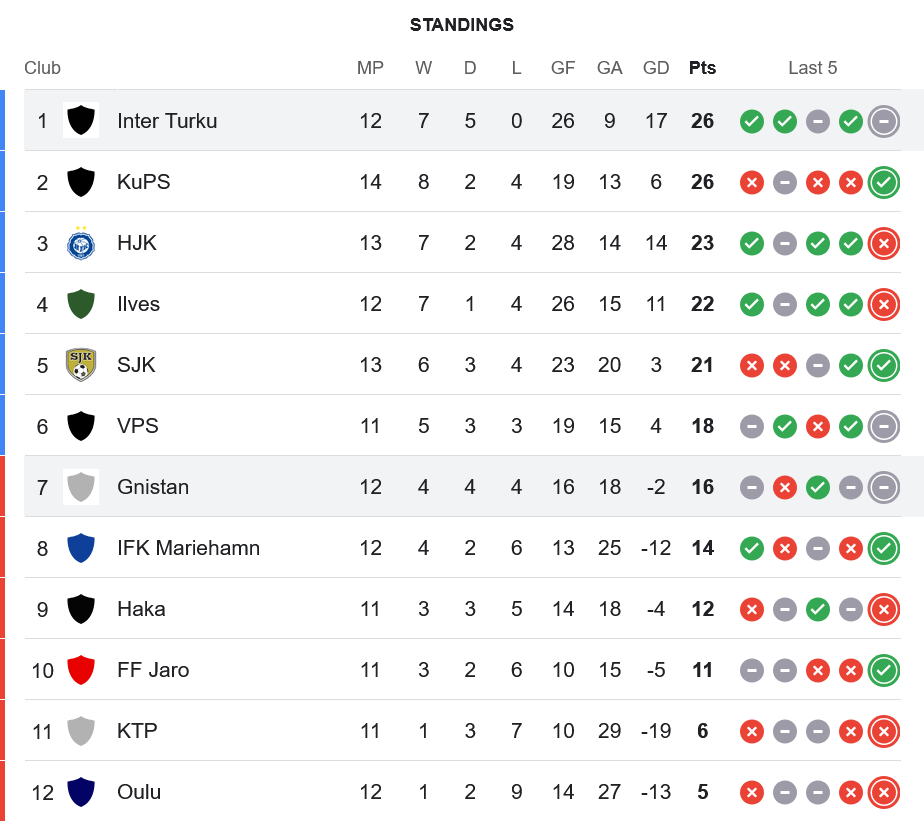This screenshot has width=924, height=838.
Task: Click the green Ilves shield icon
Action: pyautogui.click(x=80, y=304)
